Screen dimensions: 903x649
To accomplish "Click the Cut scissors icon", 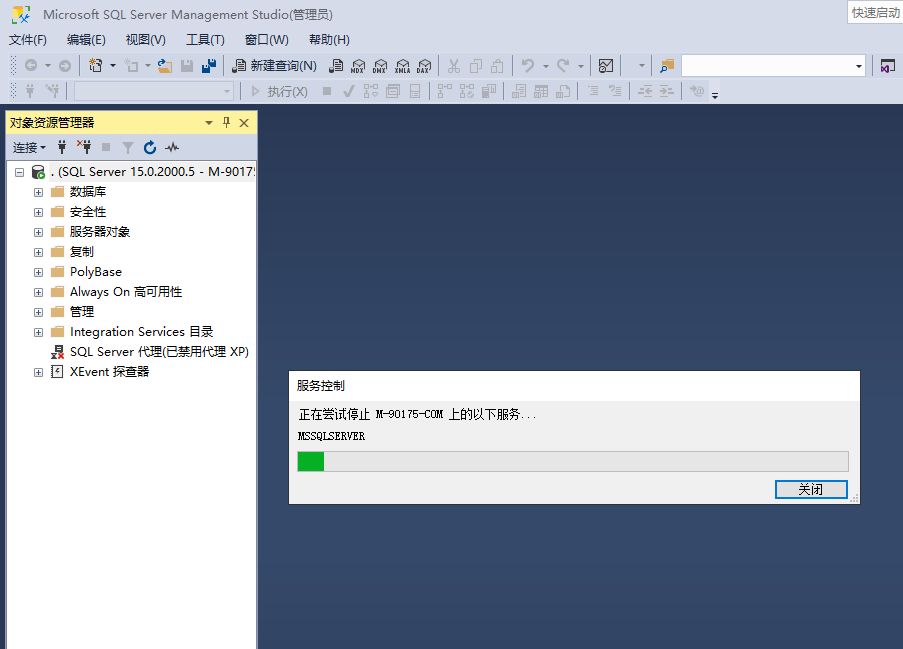I will pos(454,66).
